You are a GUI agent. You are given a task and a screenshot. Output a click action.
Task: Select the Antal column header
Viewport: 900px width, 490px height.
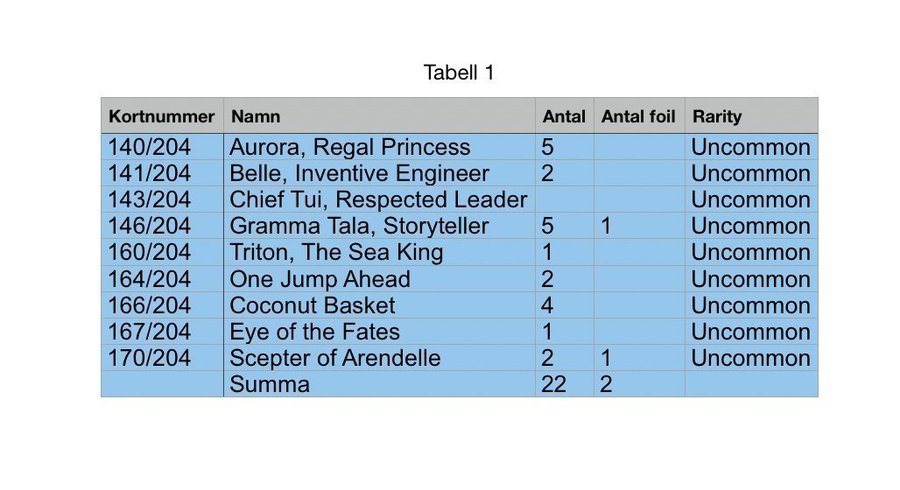pyautogui.click(x=564, y=116)
